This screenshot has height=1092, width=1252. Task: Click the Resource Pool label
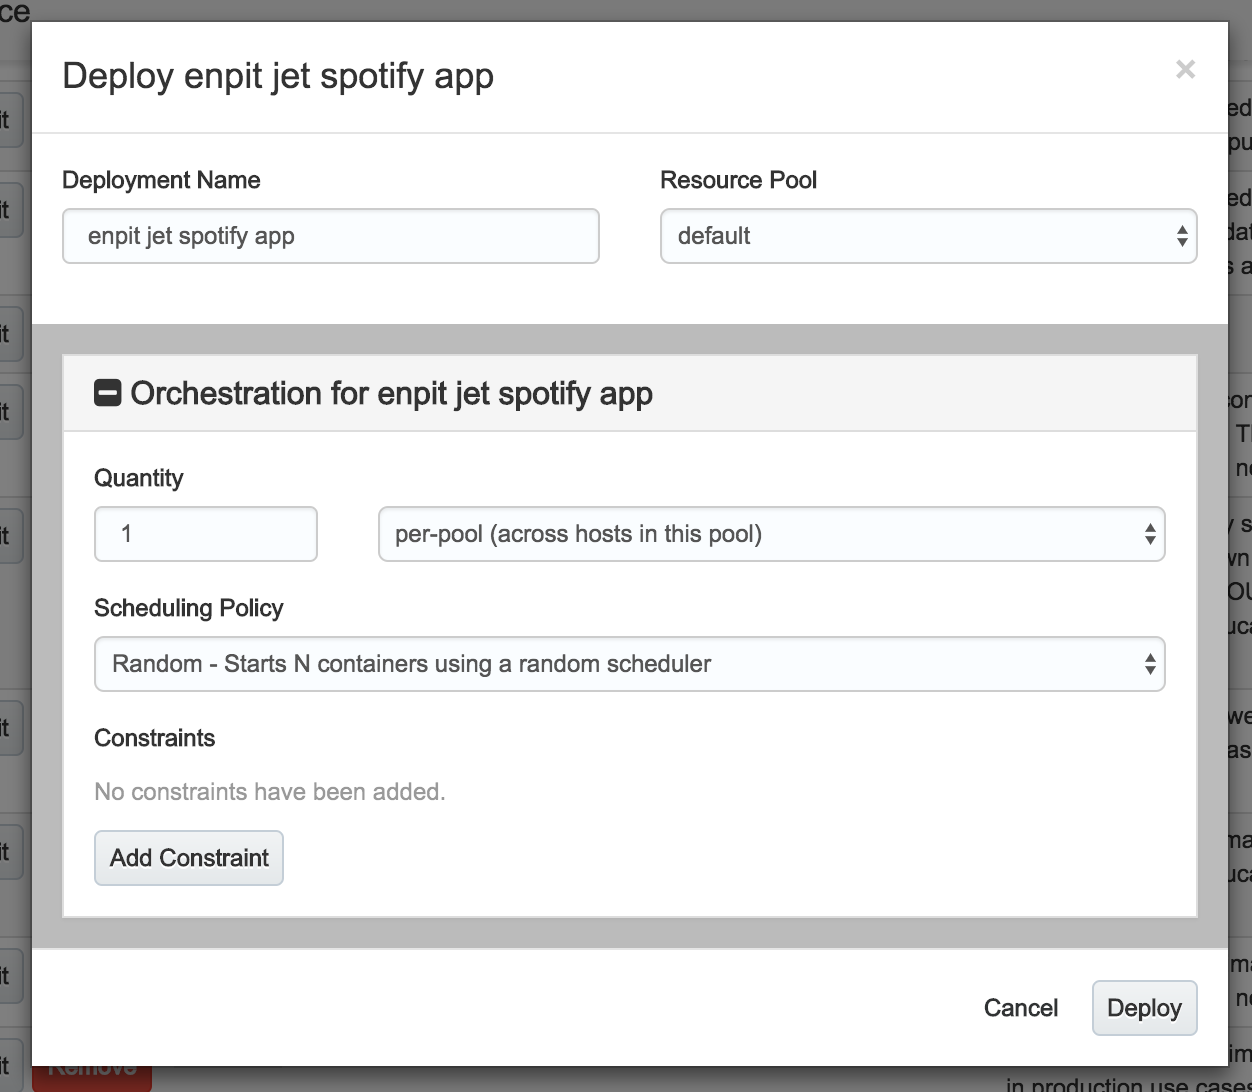click(738, 180)
